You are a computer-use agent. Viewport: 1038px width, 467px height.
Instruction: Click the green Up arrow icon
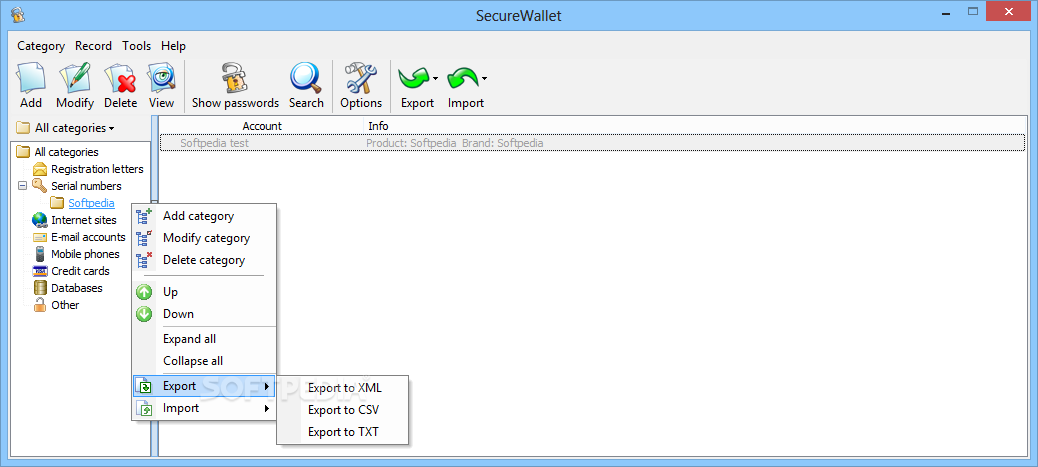[144, 291]
